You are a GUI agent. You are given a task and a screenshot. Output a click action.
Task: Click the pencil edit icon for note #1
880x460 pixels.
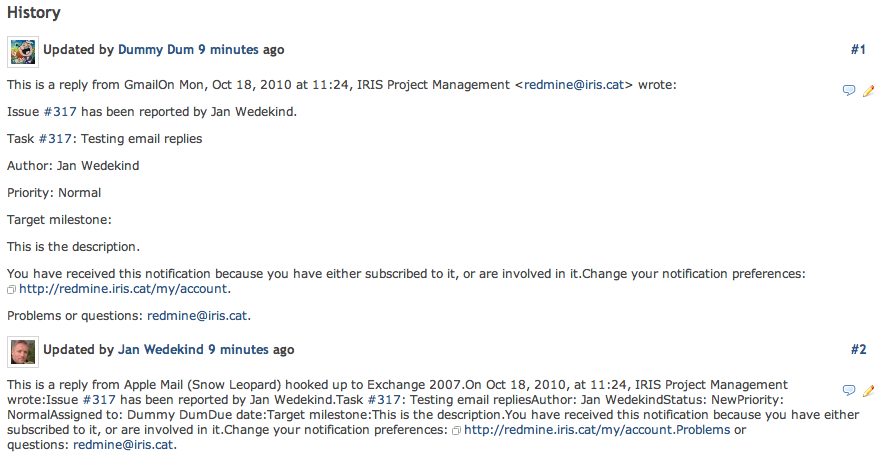[868, 90]
